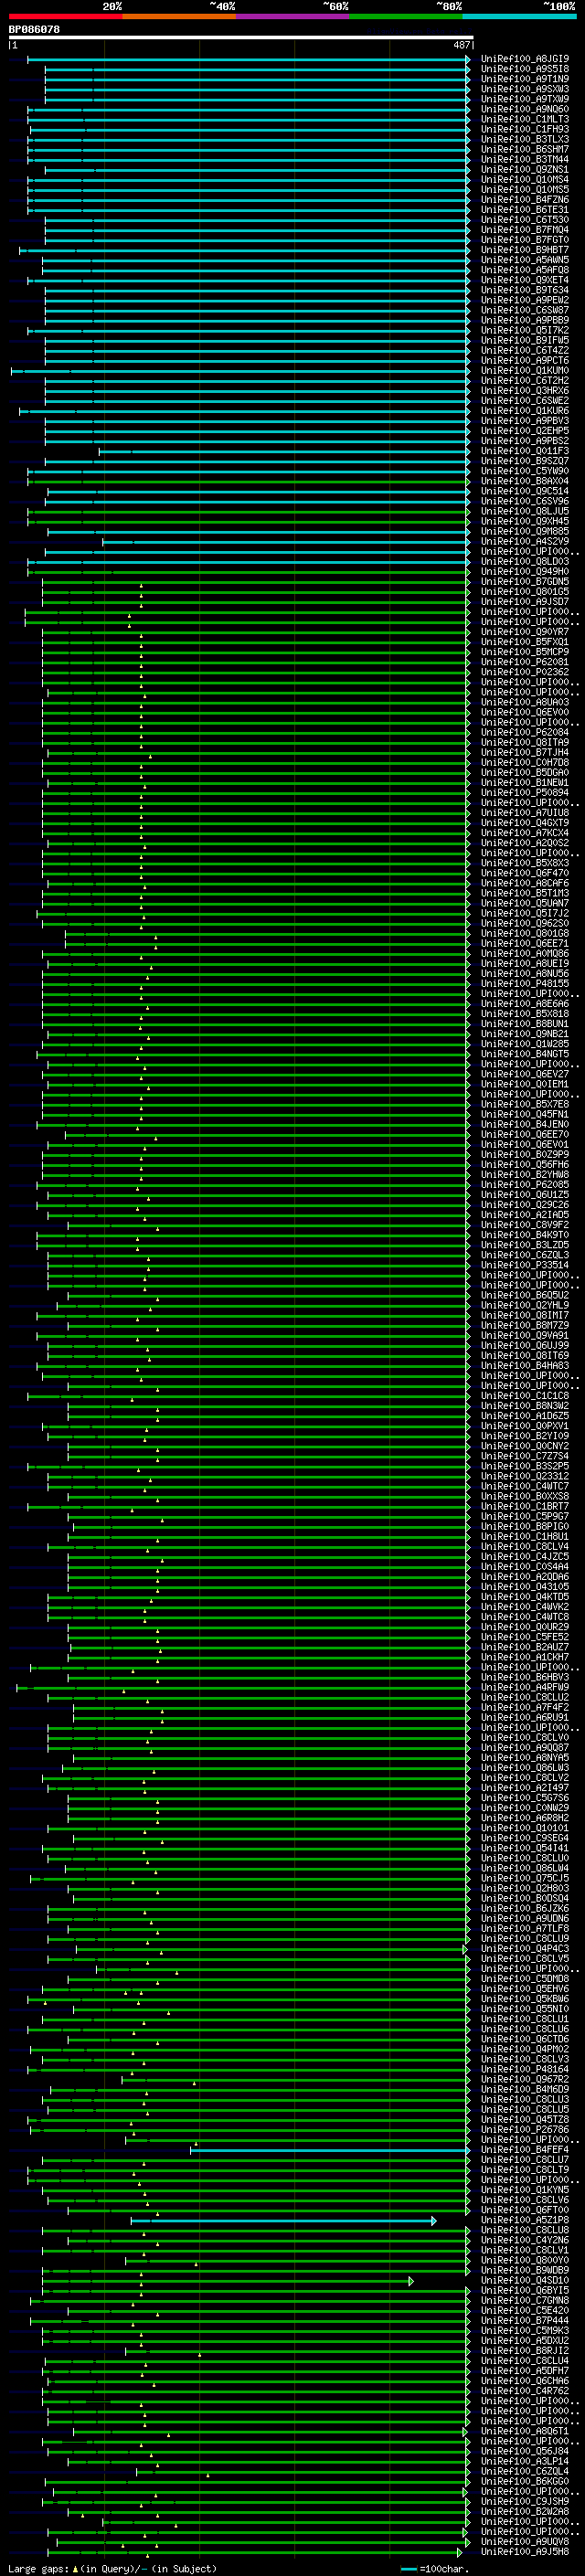Open entry UniRef100_C6SW87
The image size is (585, 2576).
coord(525,310)
